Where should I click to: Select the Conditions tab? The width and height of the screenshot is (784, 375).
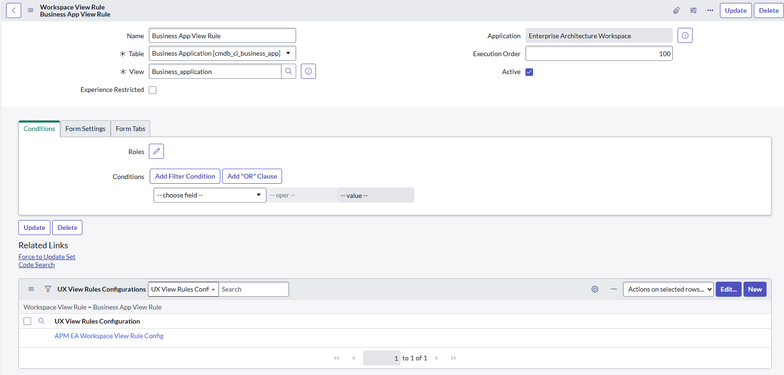(x=40, y=128)
